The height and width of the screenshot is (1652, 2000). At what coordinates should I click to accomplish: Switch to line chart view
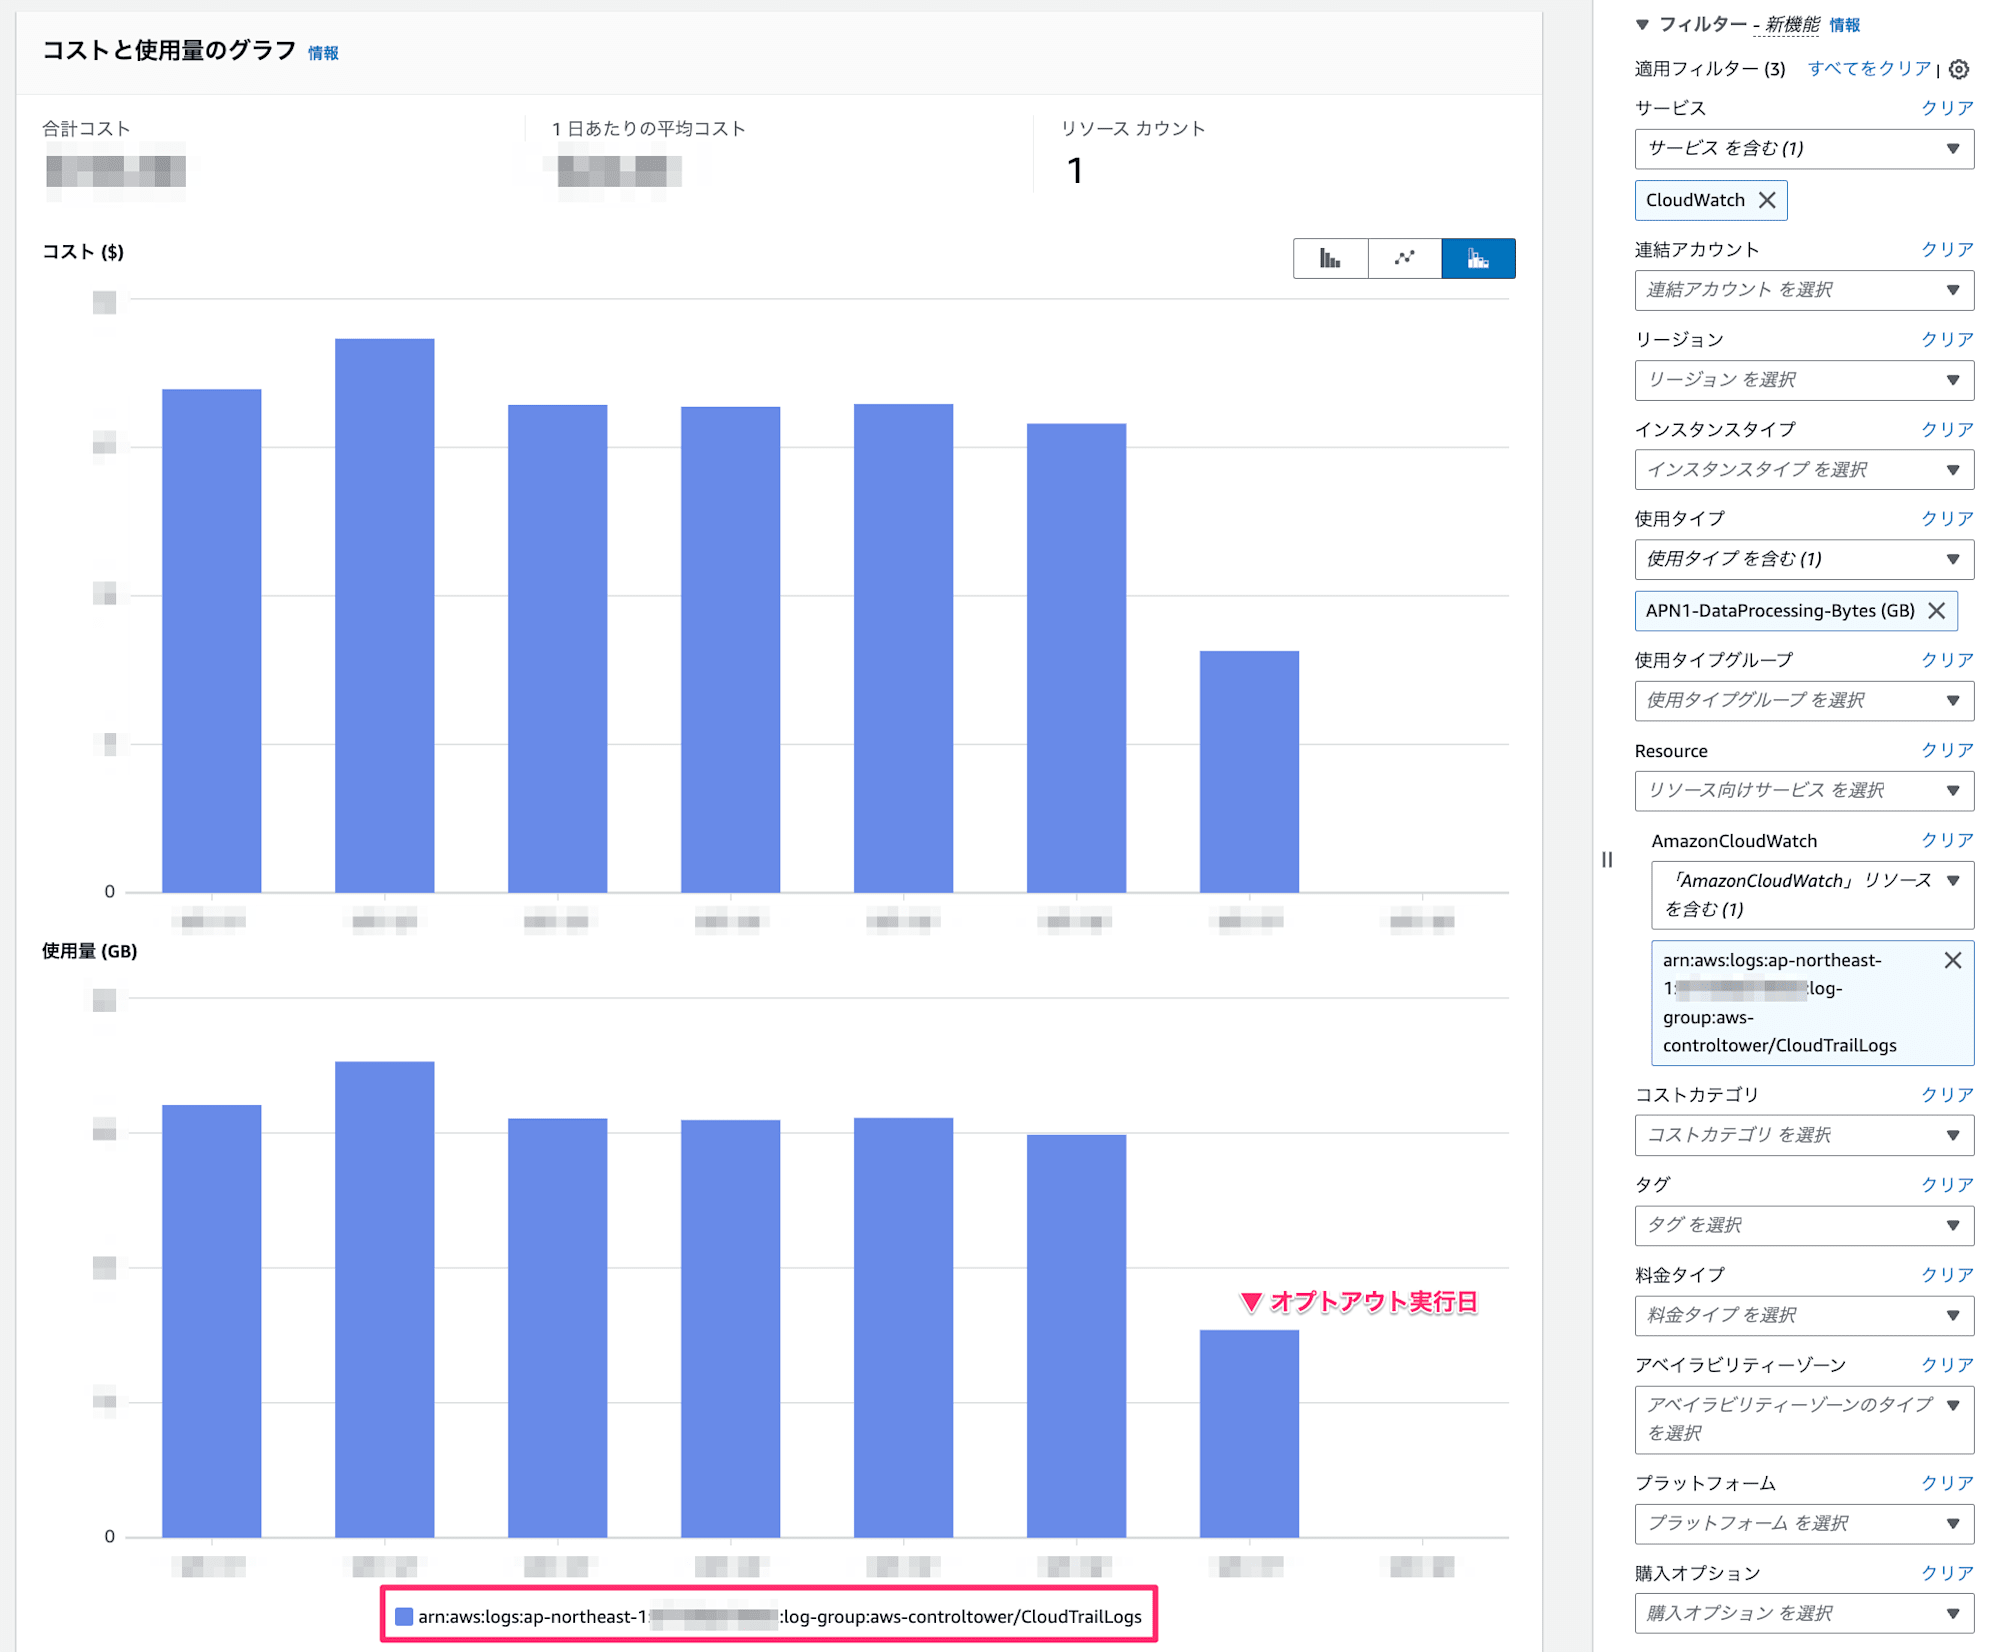[1404, 259]
